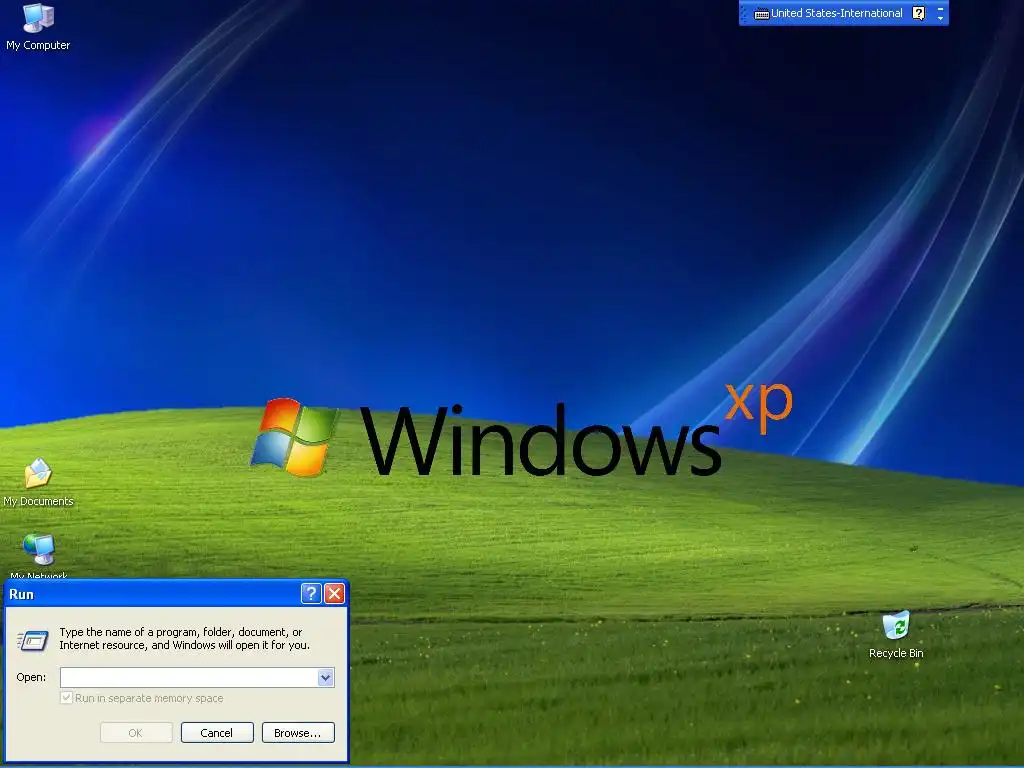
Task: Toggle Run in separate memory space checkbox
Action: click(67, 698)
